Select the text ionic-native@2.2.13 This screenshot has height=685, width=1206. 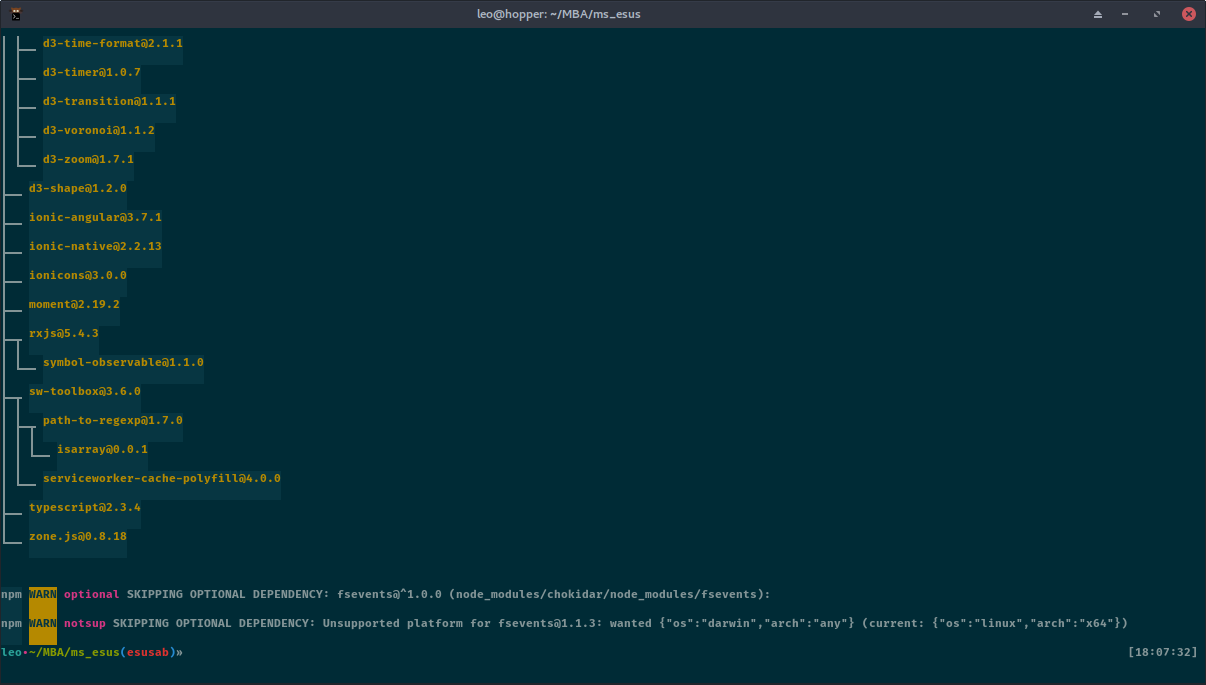pyautogui.click(x=95, y=247)
